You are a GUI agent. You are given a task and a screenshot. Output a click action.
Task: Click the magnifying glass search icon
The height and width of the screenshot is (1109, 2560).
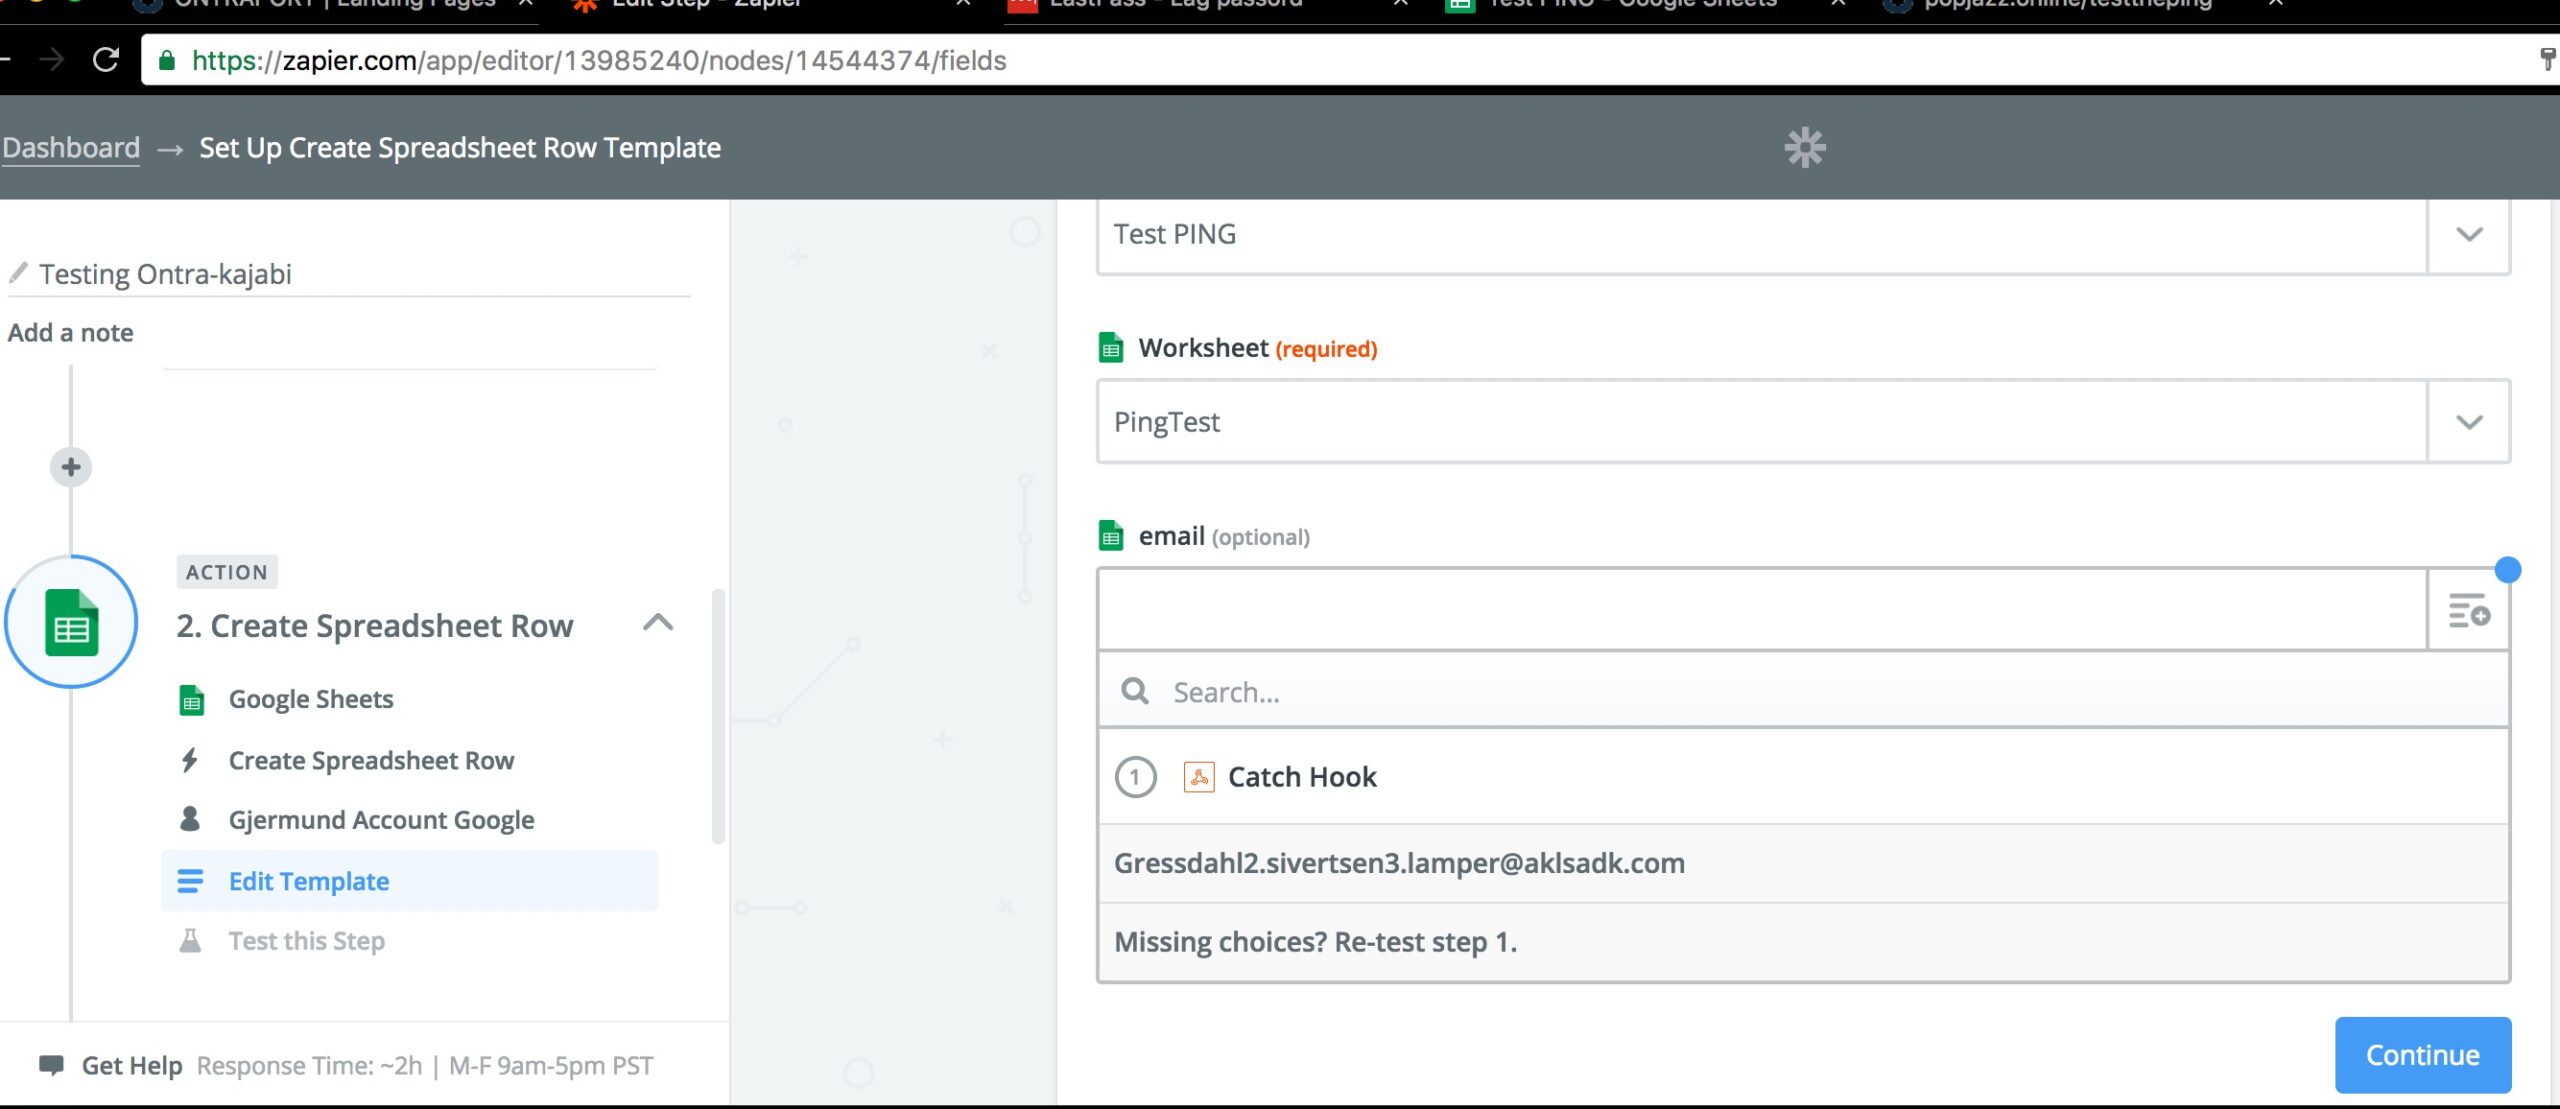(1135, 691)
